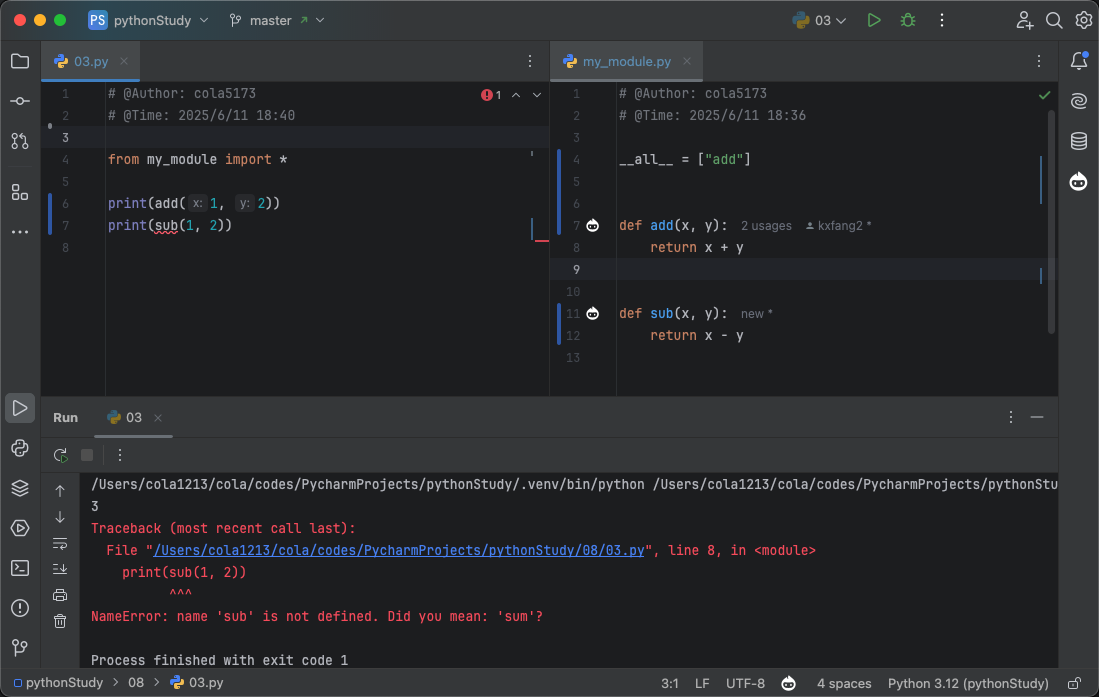Open the Notifications bell
Screen dimensions: 1099x697
coord(1079,61)
